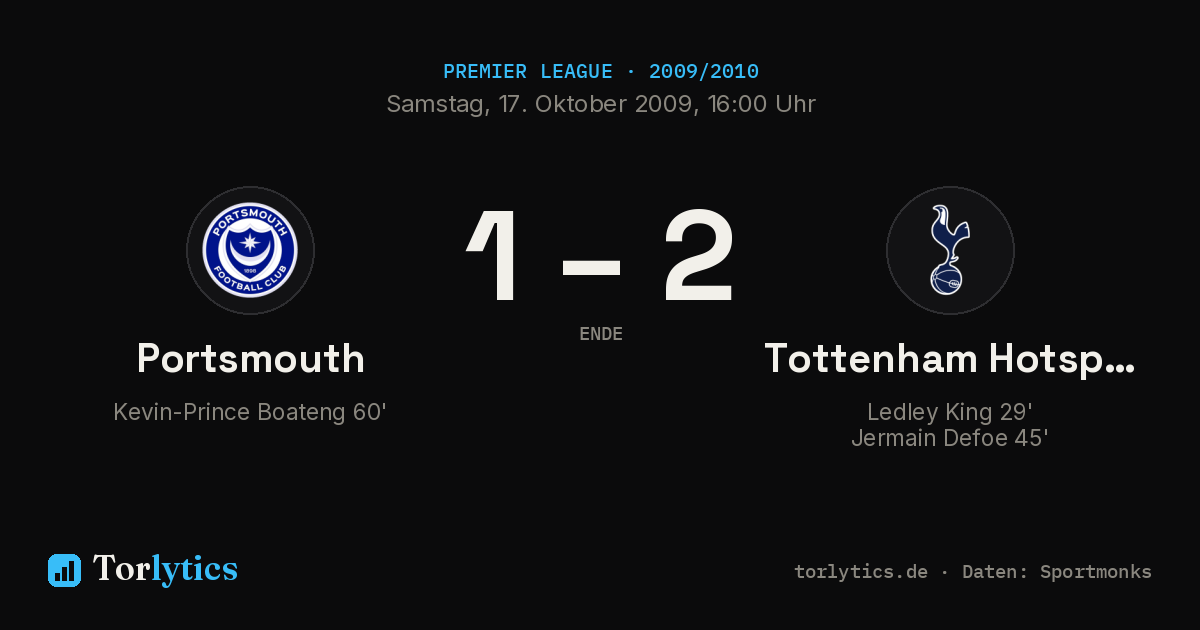
Task: Click scorer Kevin-Prince Boateng 60'
Action: pyautogui.click(x=250, y=412)
